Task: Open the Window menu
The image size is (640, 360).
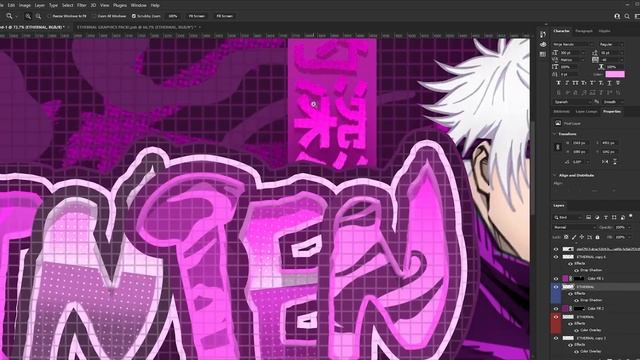Action: pyautogui.click(x=138, y=5)
